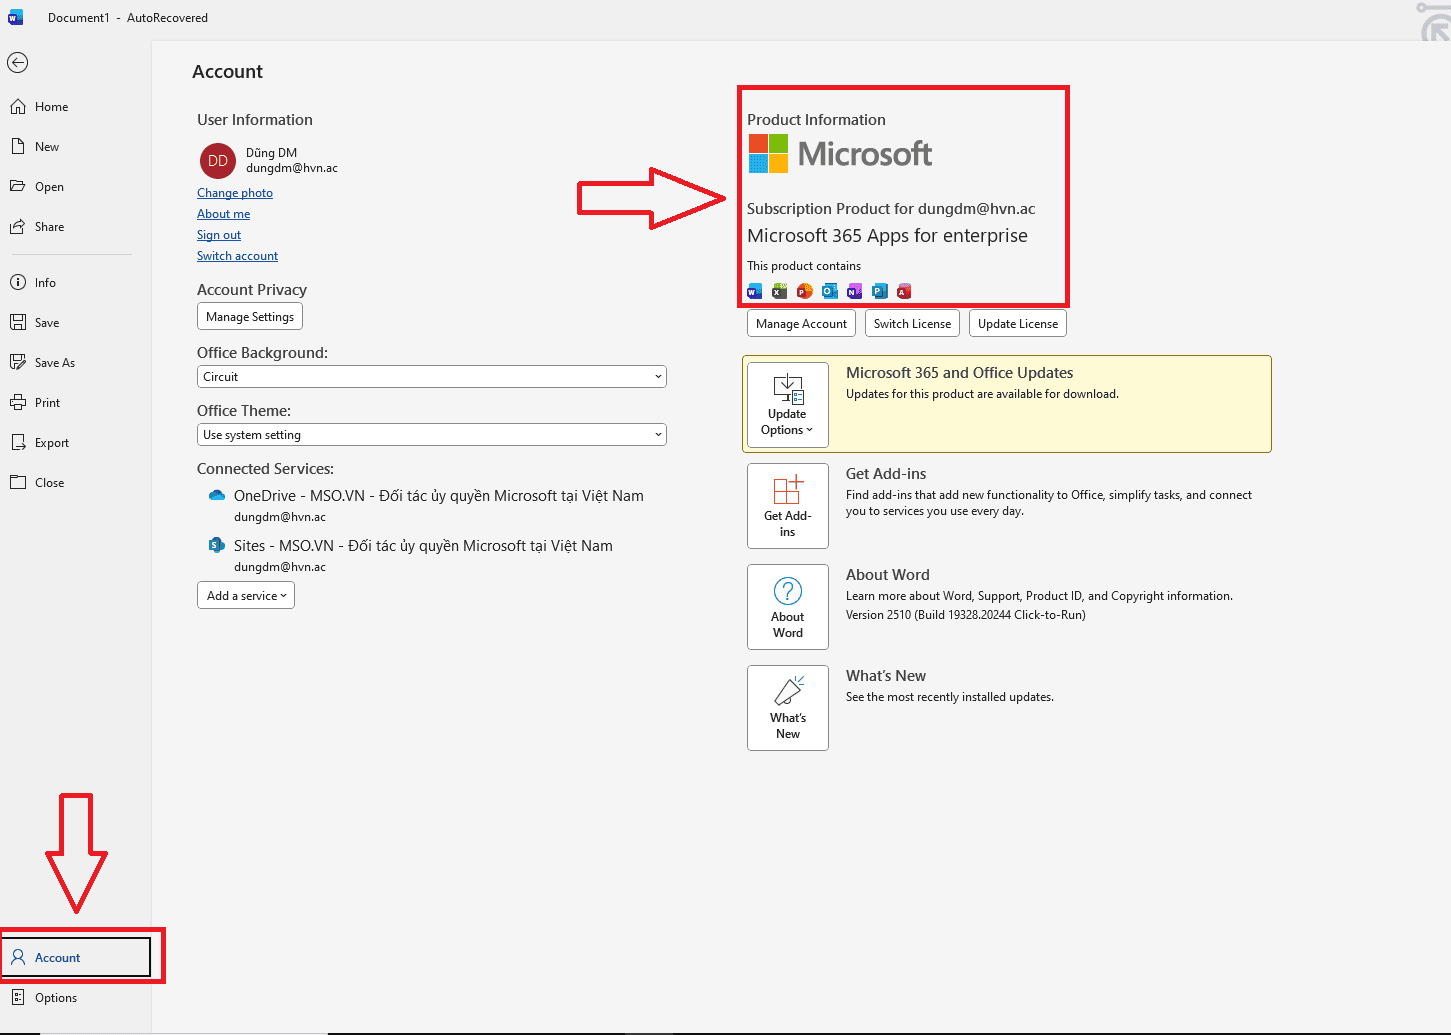This screenshot has width=1451, height=1035.
Task: Click the DD user avatar
Action: click(218, 161)
